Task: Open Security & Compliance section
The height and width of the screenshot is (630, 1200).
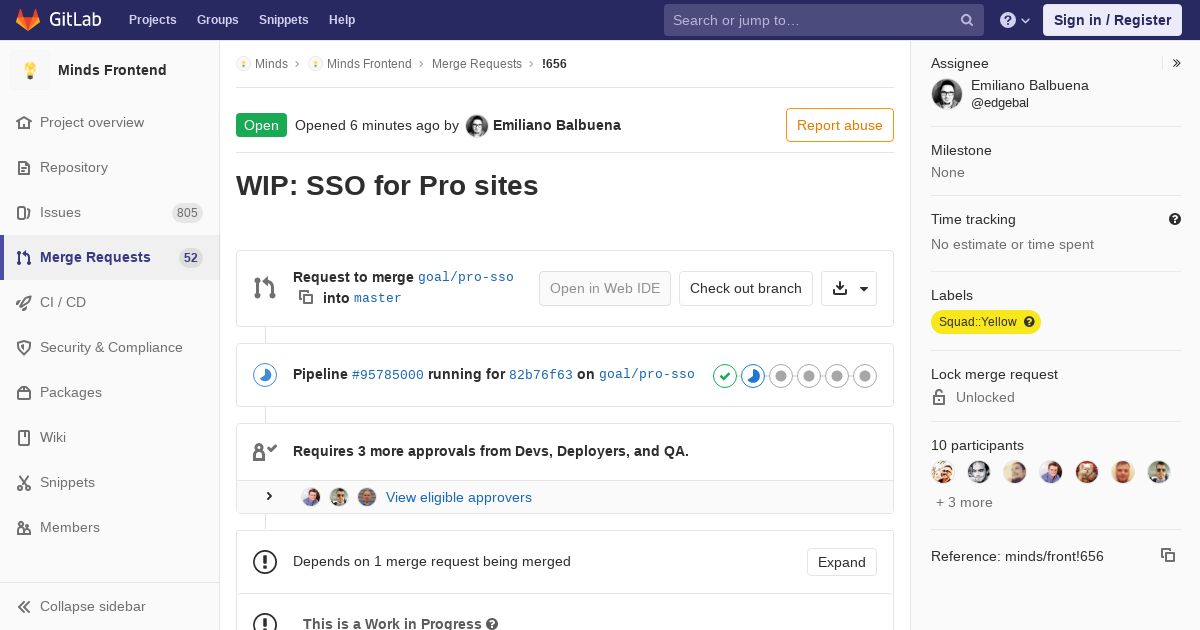Action: coord(111,347)
